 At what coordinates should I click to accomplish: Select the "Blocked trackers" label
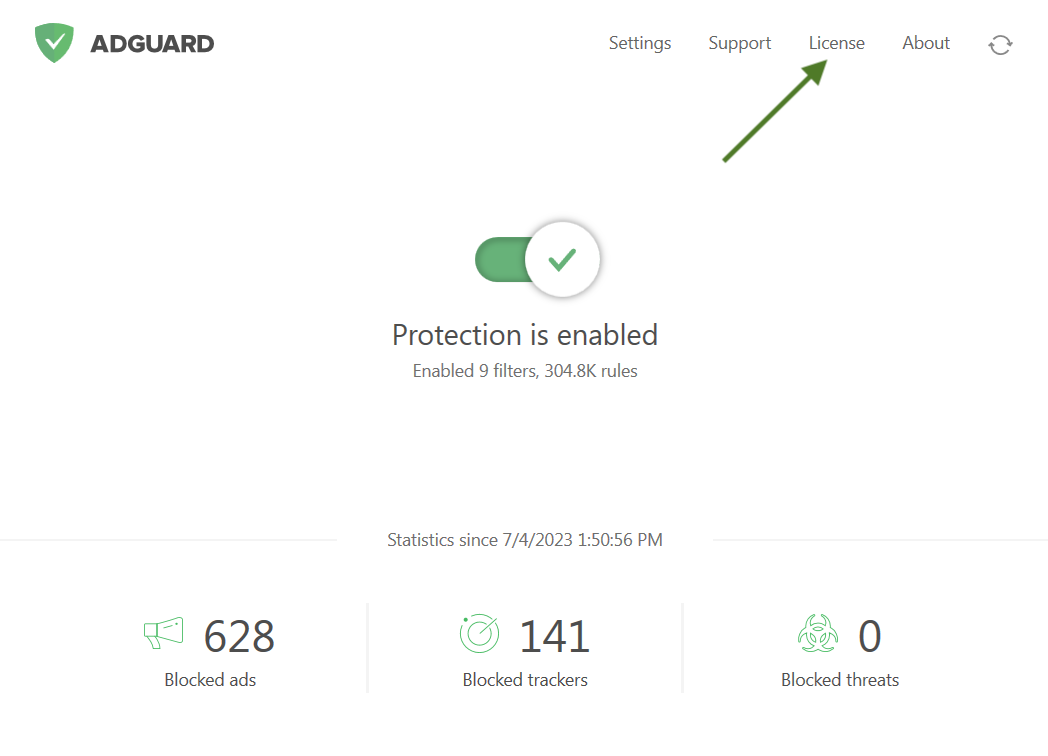pyautogui.click(x=525, y=680)
